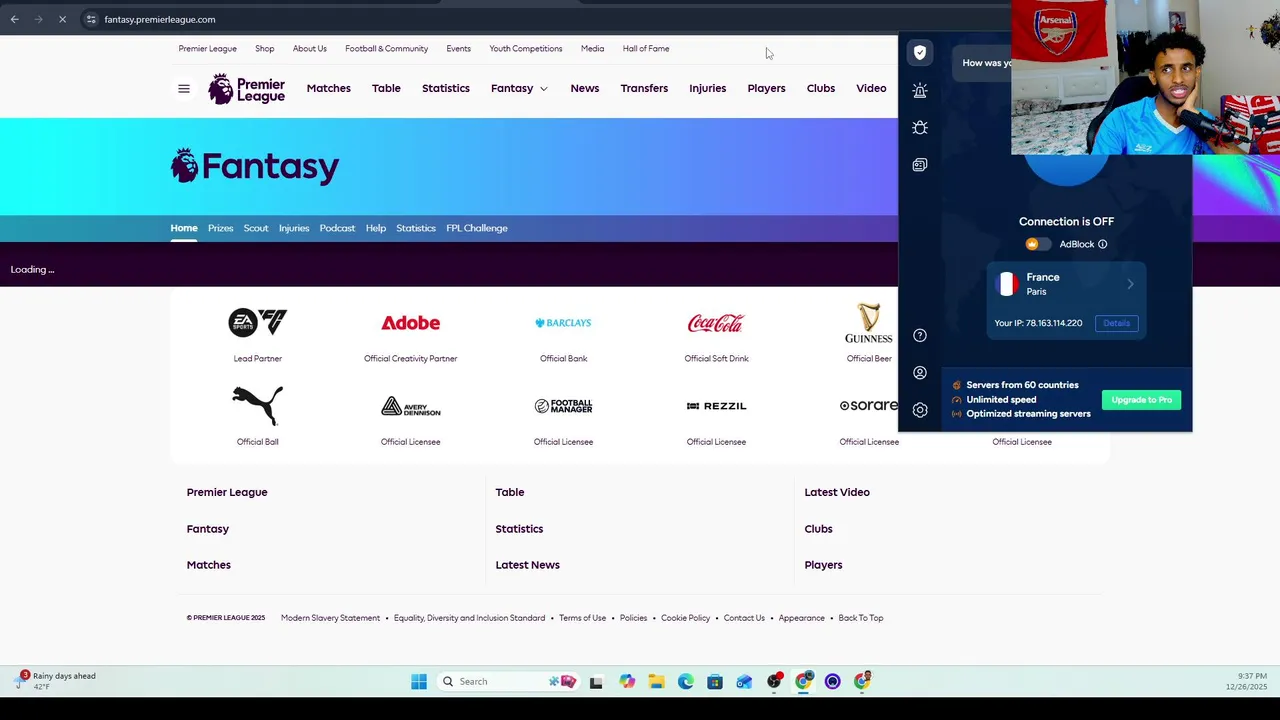1280x720 pixels.
Task: Open the Windows Start menu
Action: (x=419, y=682)
